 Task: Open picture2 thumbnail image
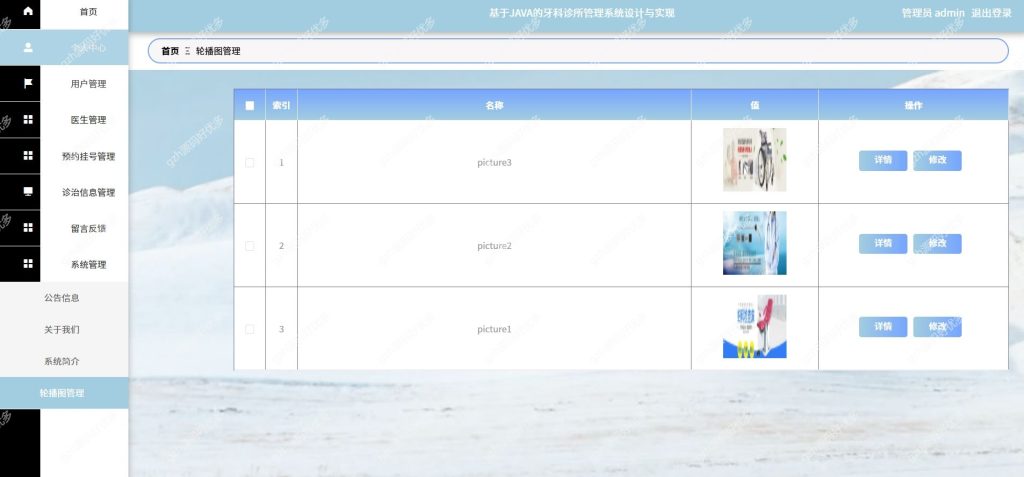[x=754, y=243]
